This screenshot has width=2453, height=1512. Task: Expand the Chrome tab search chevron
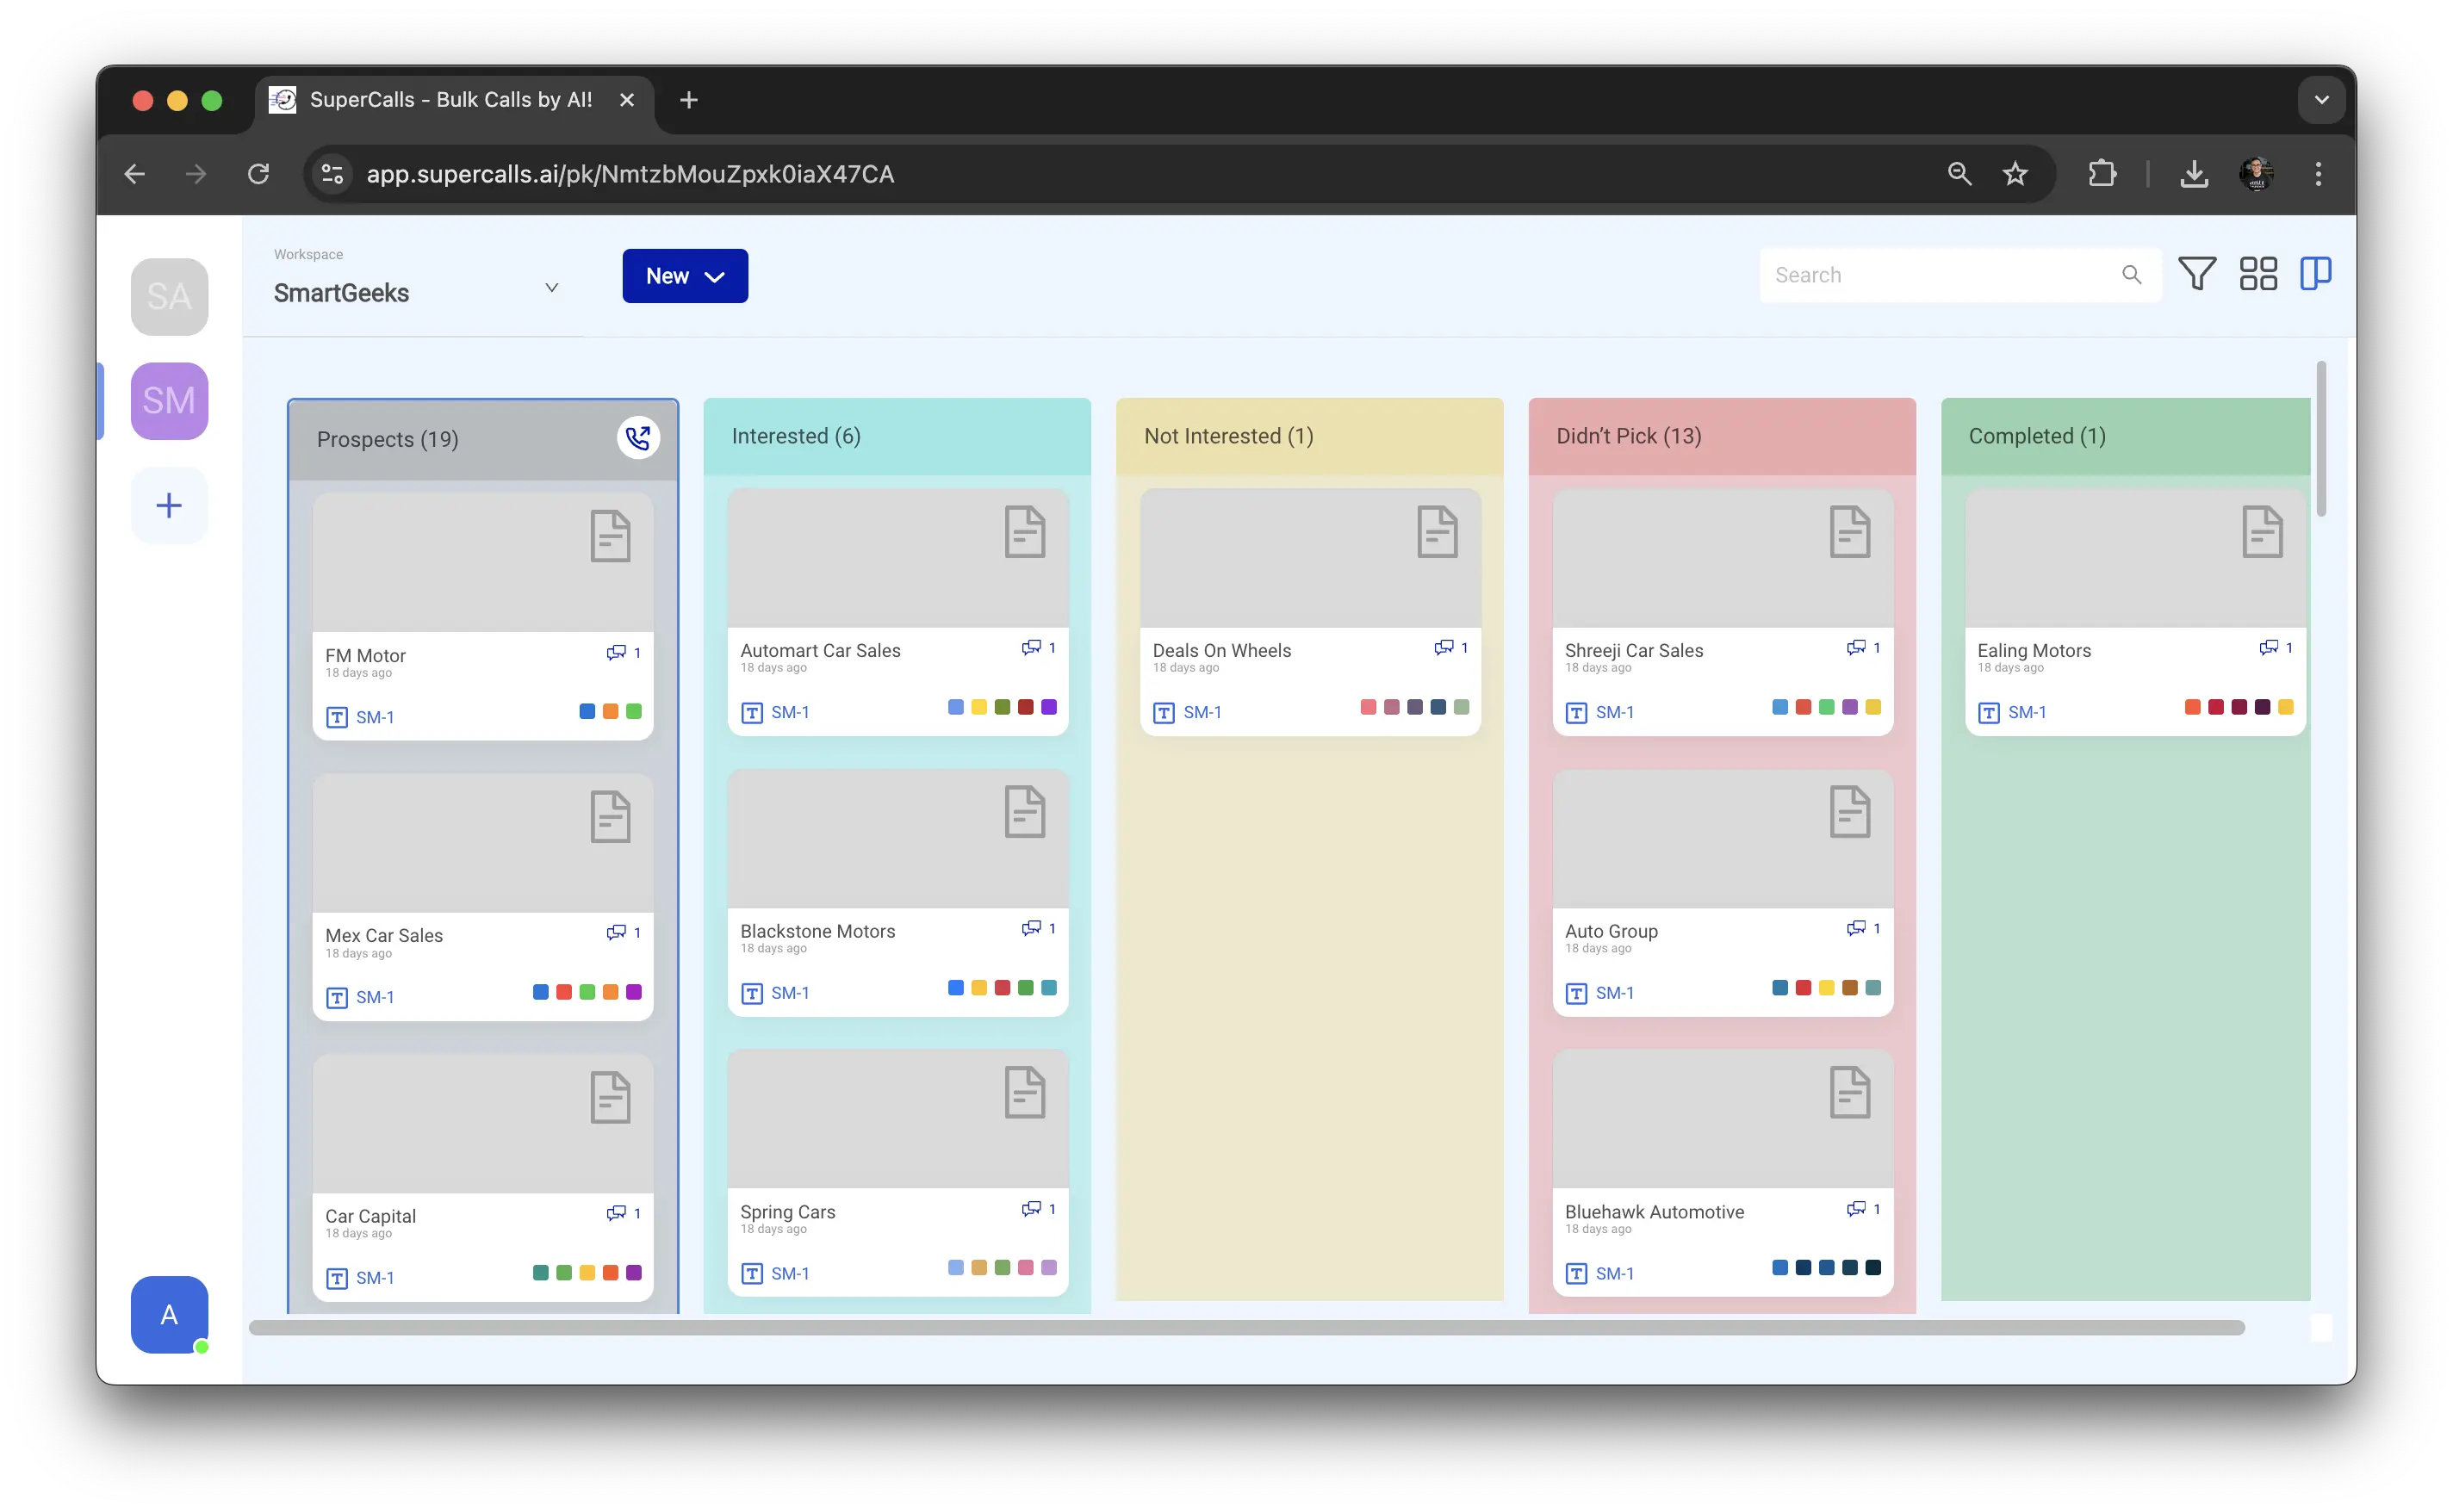[x=2321, y=100]
